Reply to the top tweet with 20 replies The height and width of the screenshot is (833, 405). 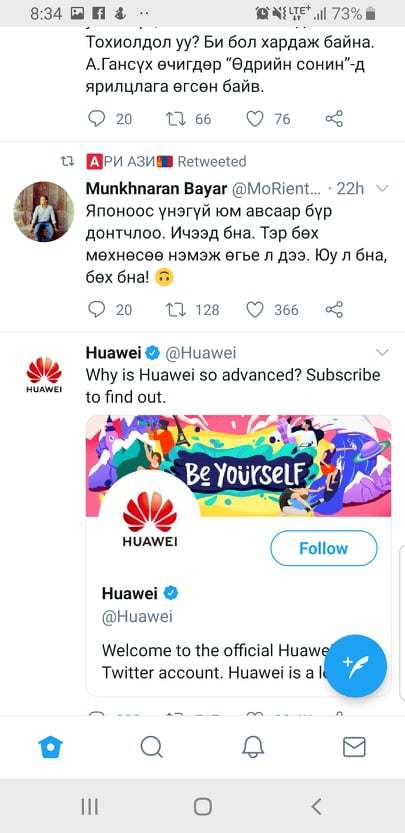pos(96,118)
